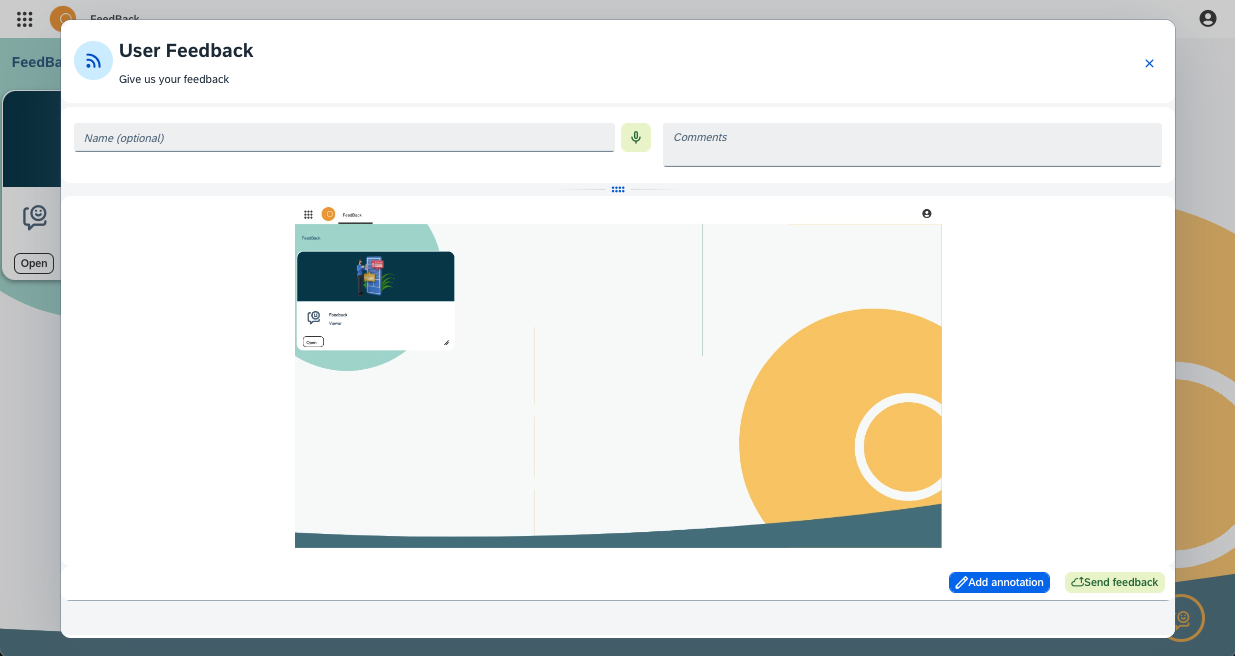Click the panel splitter grip handle
This screenshot has width=1235, height=656.
click(x=618, y=189)
